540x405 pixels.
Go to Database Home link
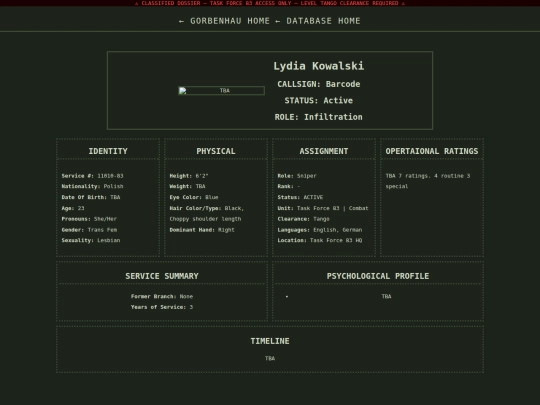click(318, 21)
